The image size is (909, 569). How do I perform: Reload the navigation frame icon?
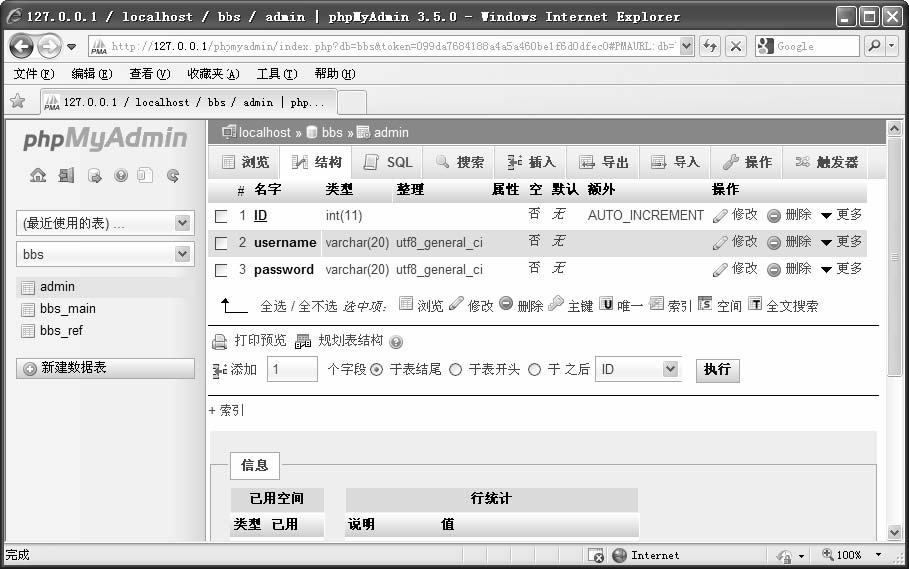point(173,175)
